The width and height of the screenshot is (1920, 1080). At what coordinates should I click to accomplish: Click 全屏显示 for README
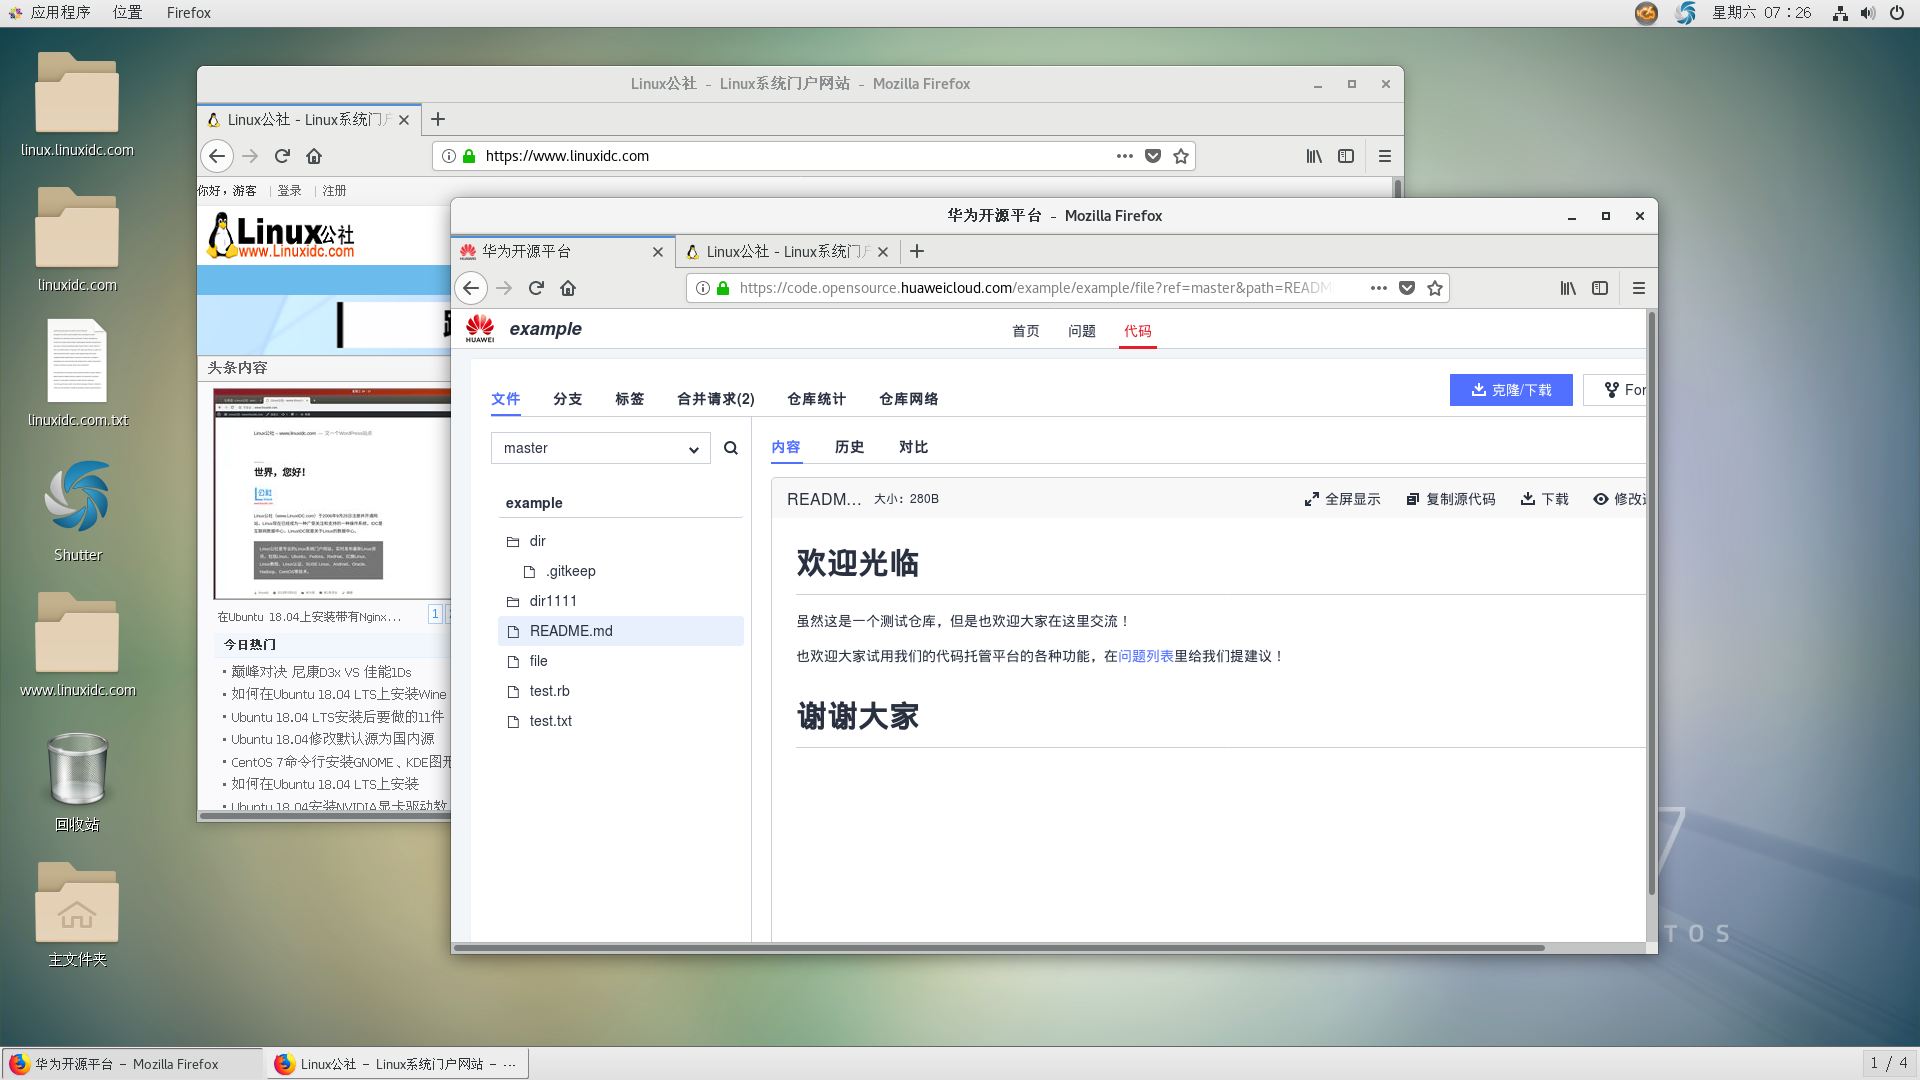tap(1342, 499)
